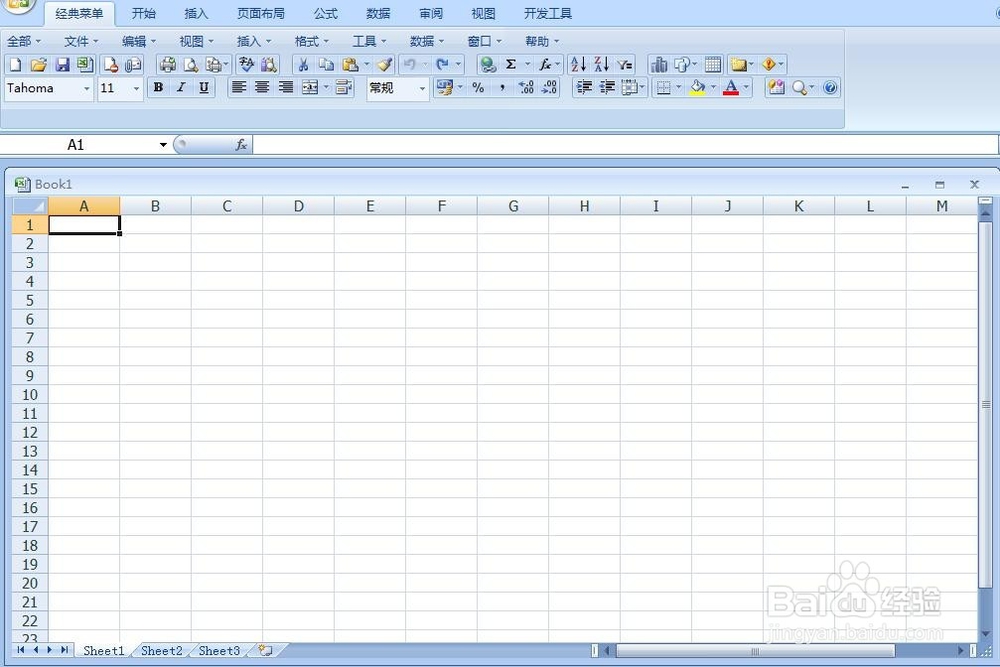The width and height of the screenshot is (1000, 667).
Task: Click the Print icon in toolbar
Action: [168, 64]
